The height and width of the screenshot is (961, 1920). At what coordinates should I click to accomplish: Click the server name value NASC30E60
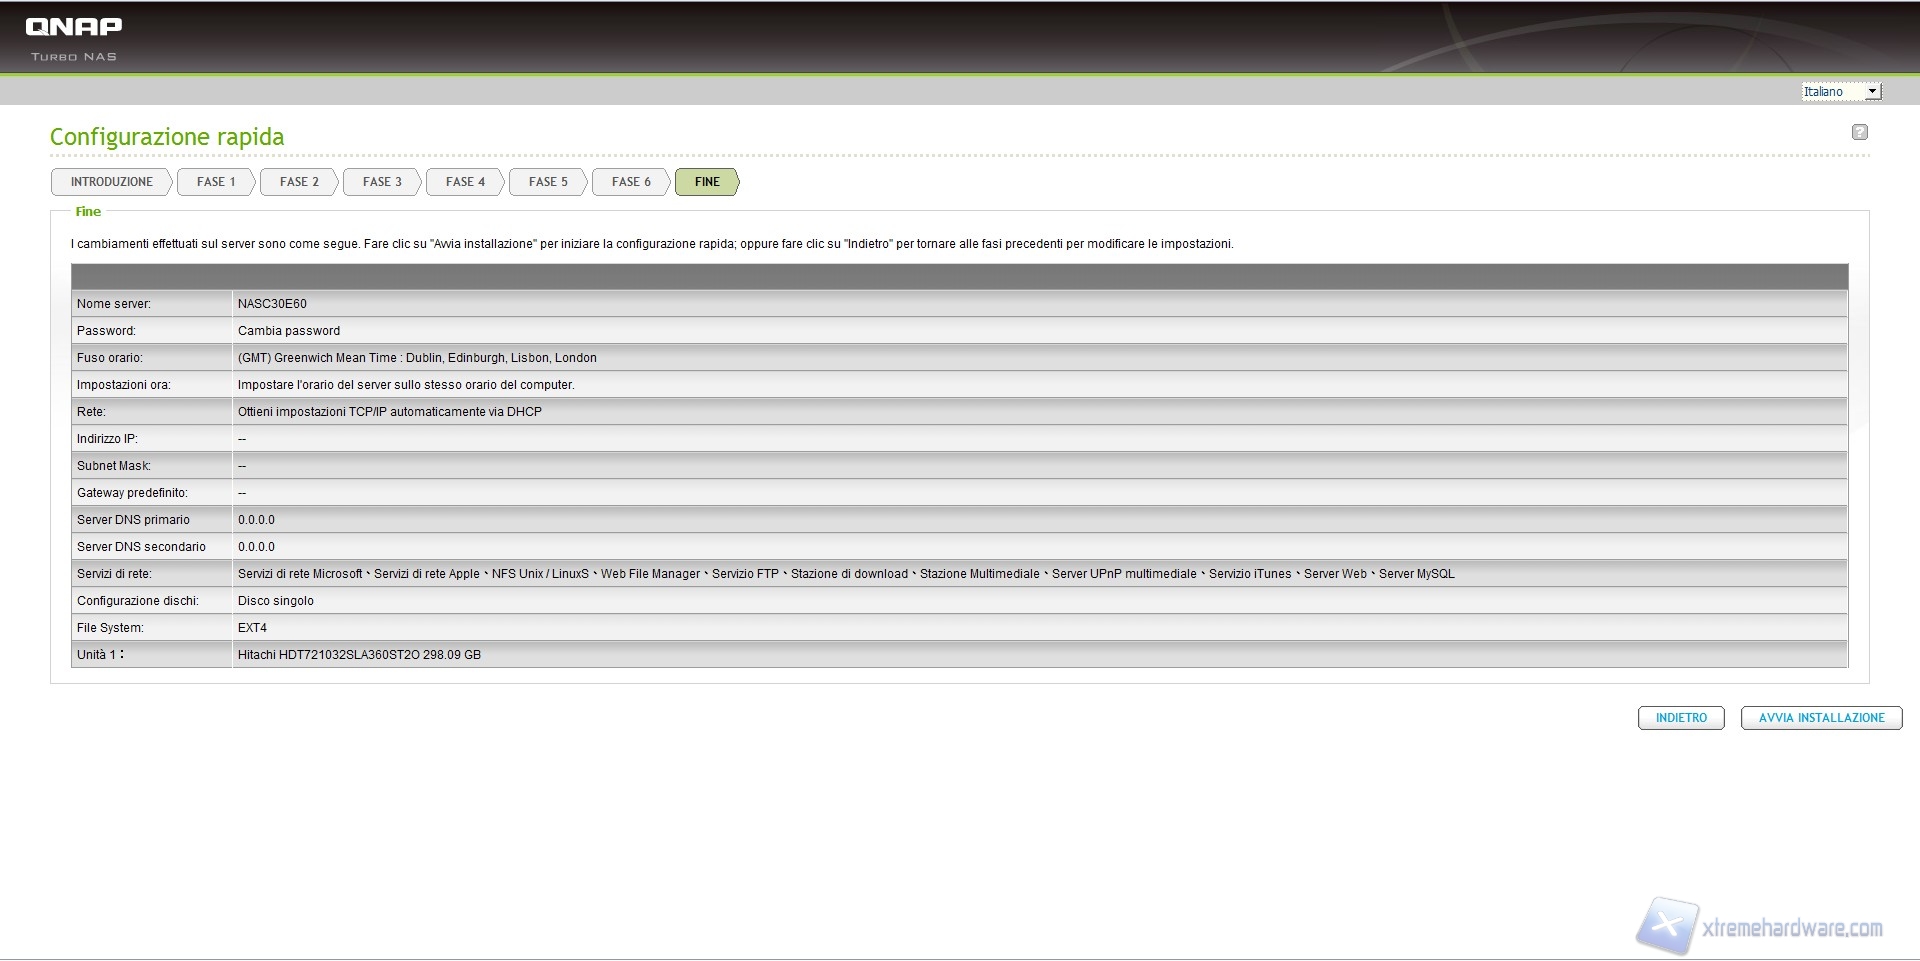point(272,304)
